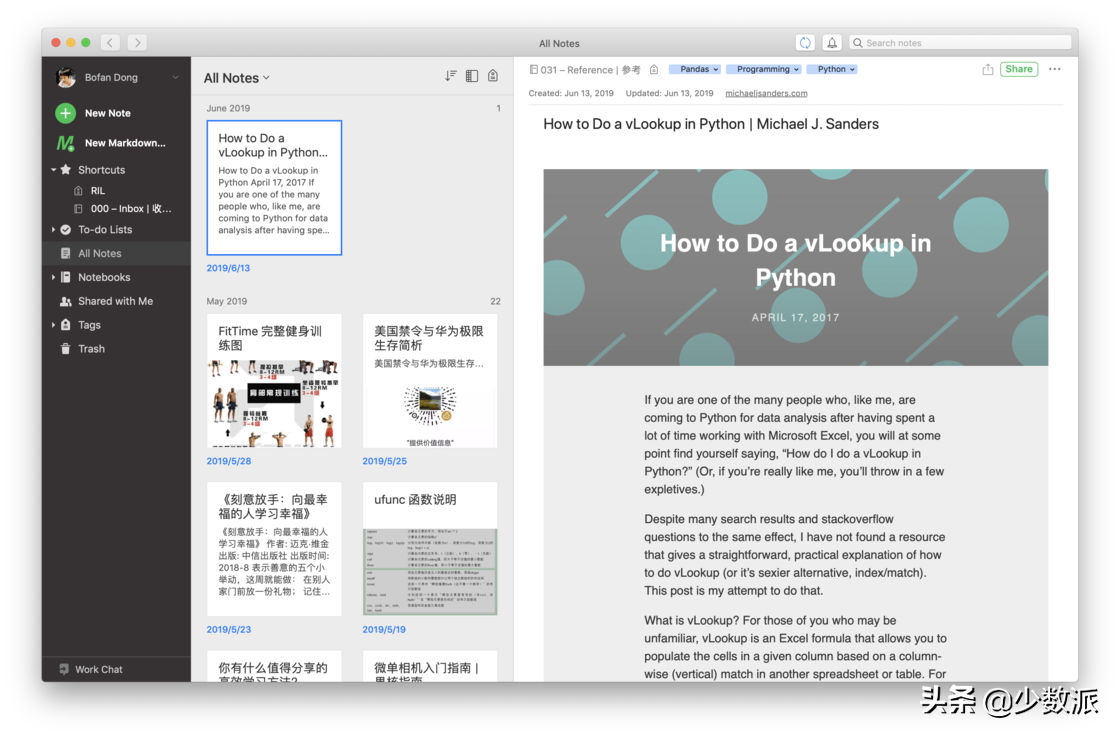Open the 000 – Inbox shortcut

123,209
